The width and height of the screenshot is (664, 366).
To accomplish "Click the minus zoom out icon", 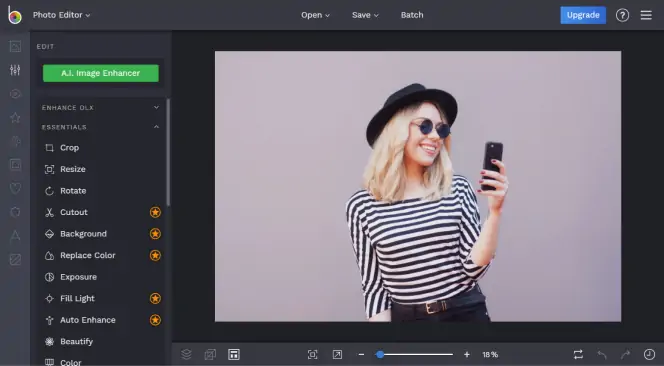I will [361, 355].
